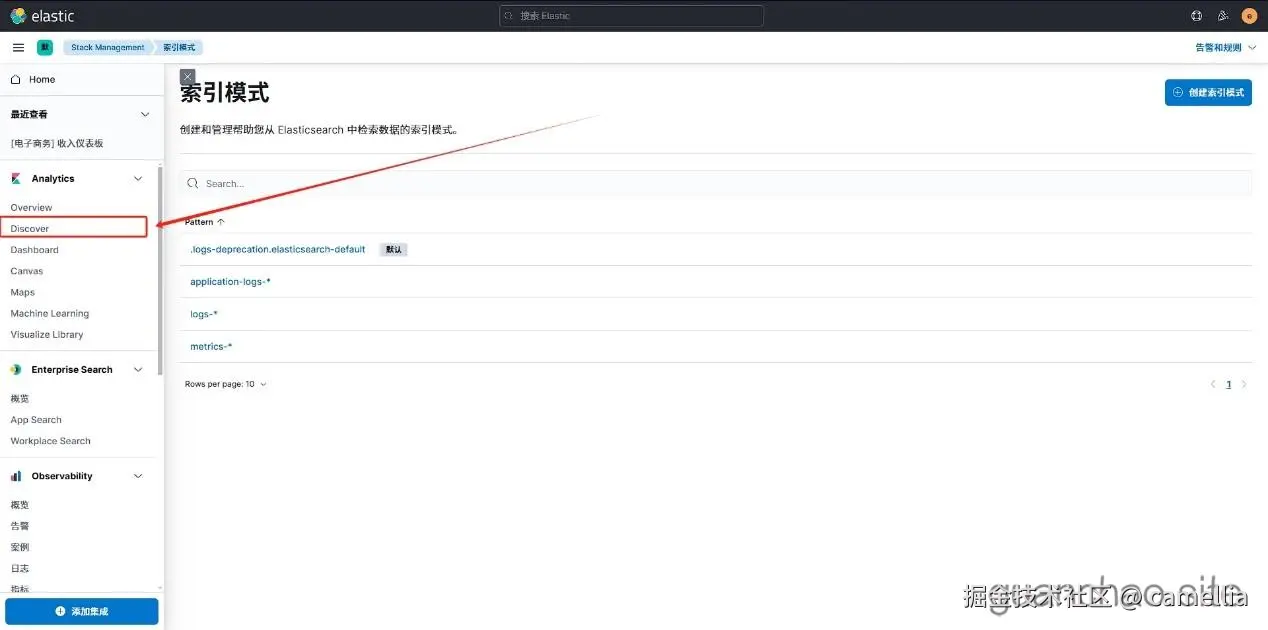Close the flyout with the X button
The image size is (1268, 630).
pos(187,76)
